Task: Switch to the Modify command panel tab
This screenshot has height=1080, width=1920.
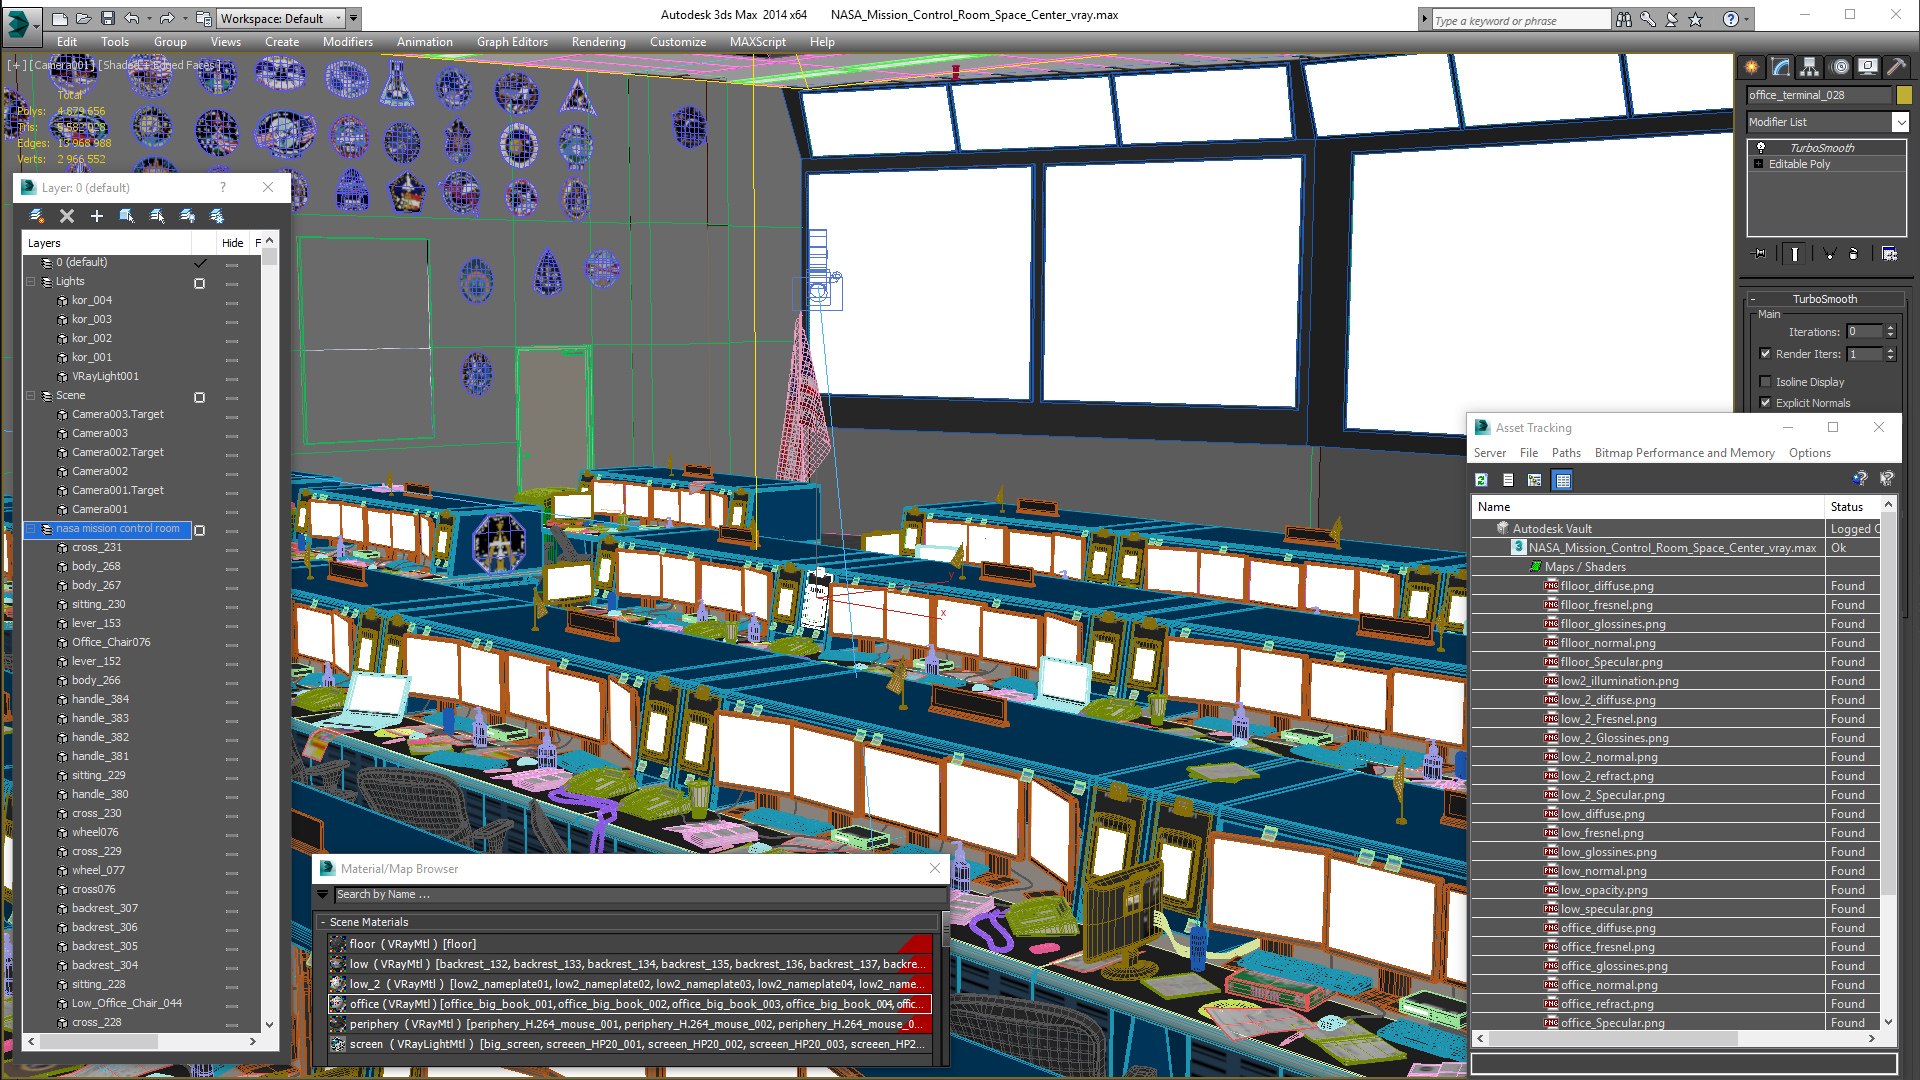Action: point(1781,67)
